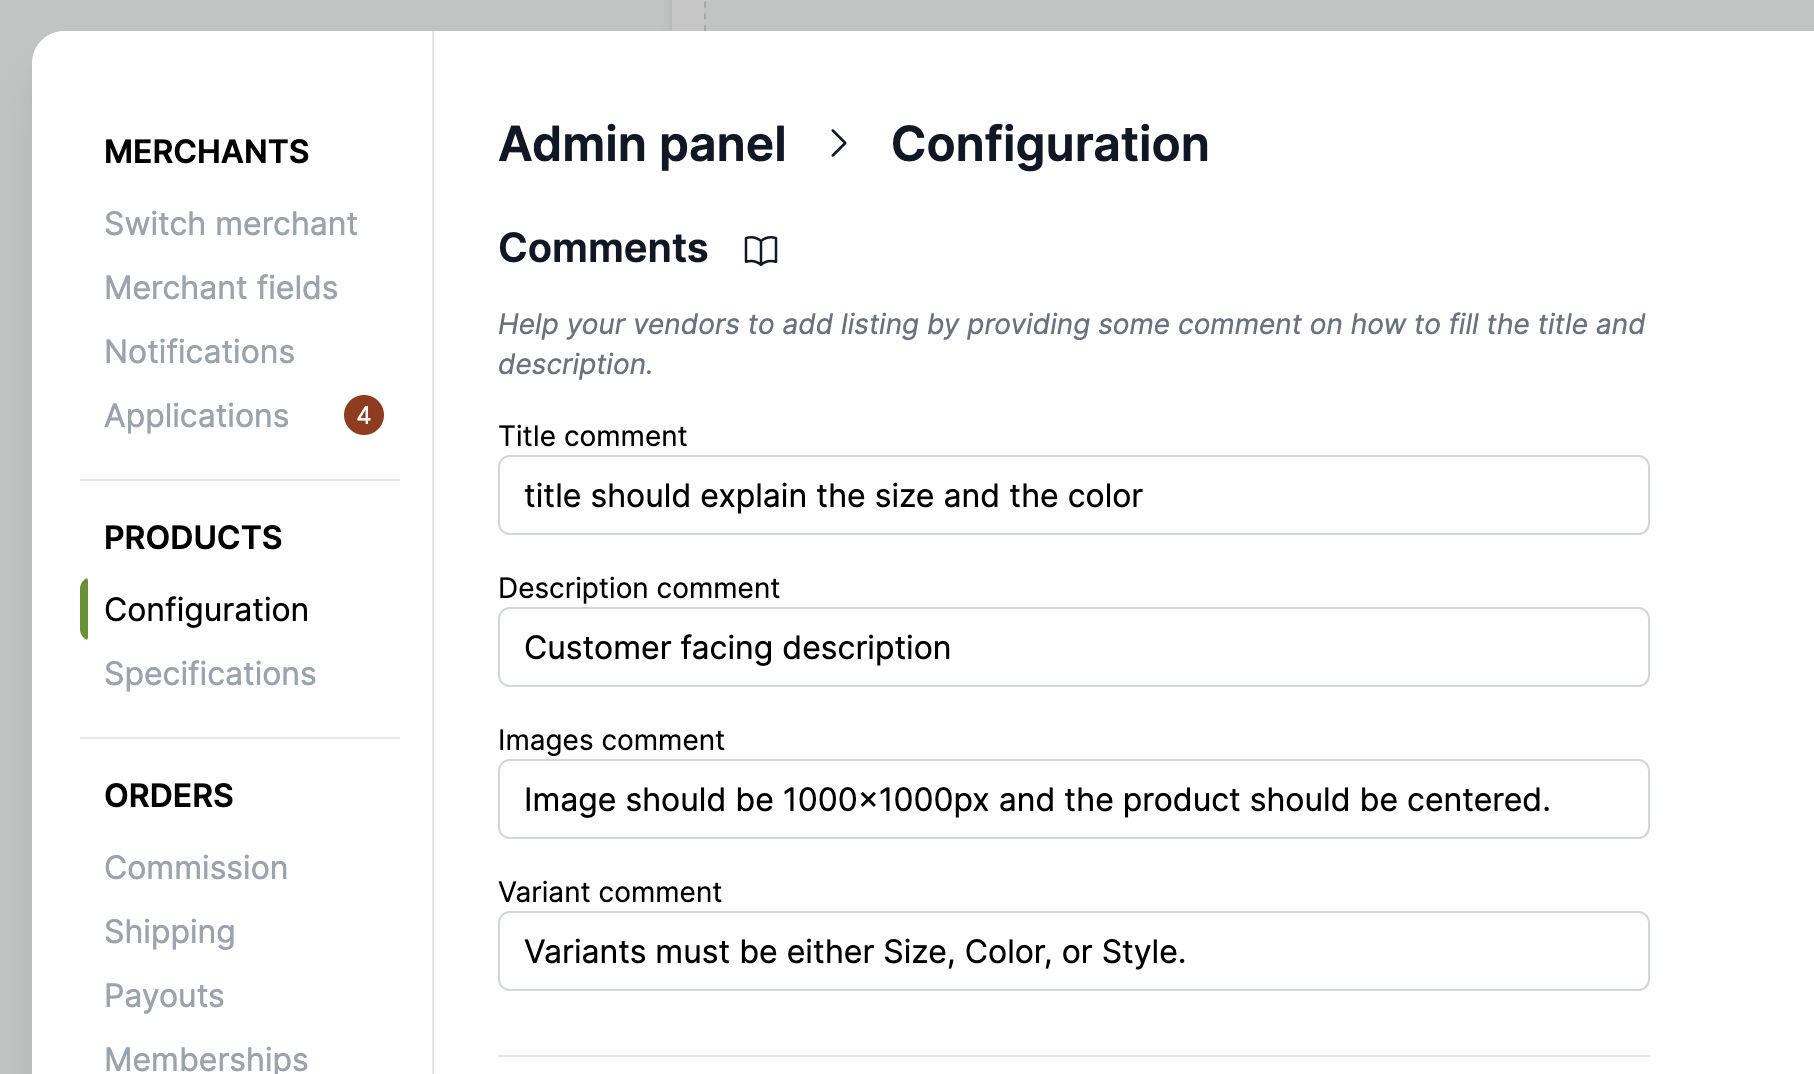Select Notifications in the sidebar
1814x1074 pixels.
click(x=199, y=351)
